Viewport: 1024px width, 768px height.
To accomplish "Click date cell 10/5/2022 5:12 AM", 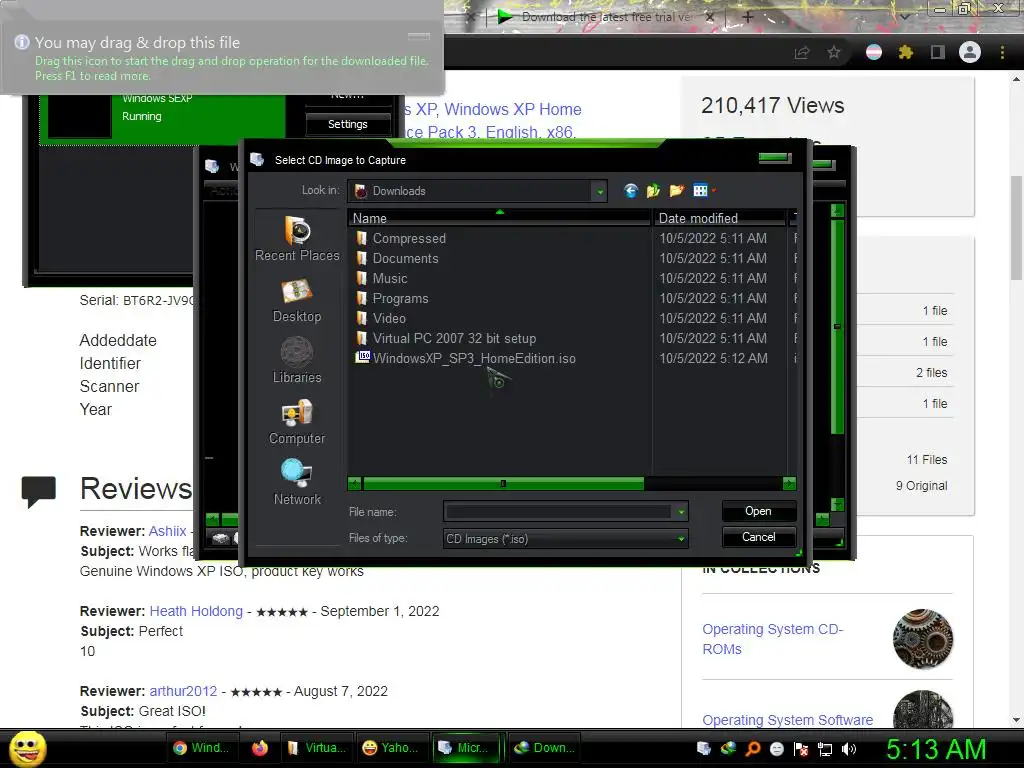I will pyautogui.click(x=713, y=359).
